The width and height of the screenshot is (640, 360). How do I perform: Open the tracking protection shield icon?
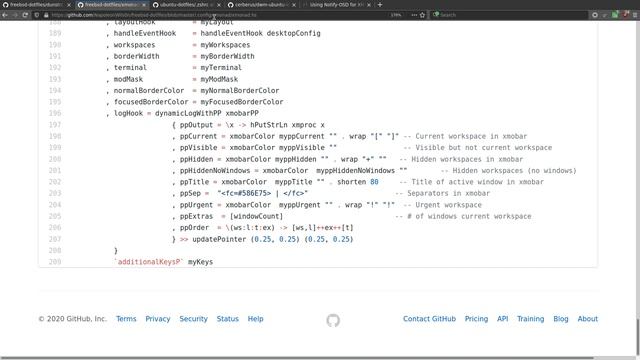point(37,15)
